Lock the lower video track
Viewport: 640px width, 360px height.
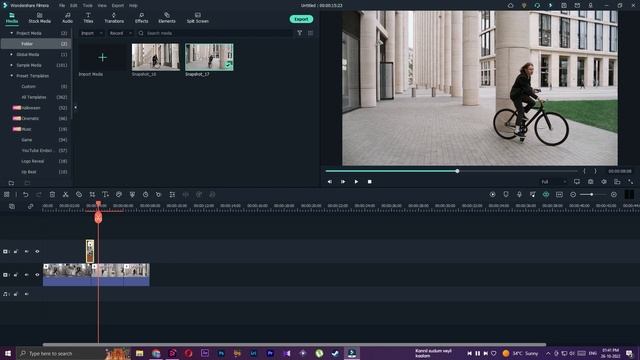pos(16,275)
